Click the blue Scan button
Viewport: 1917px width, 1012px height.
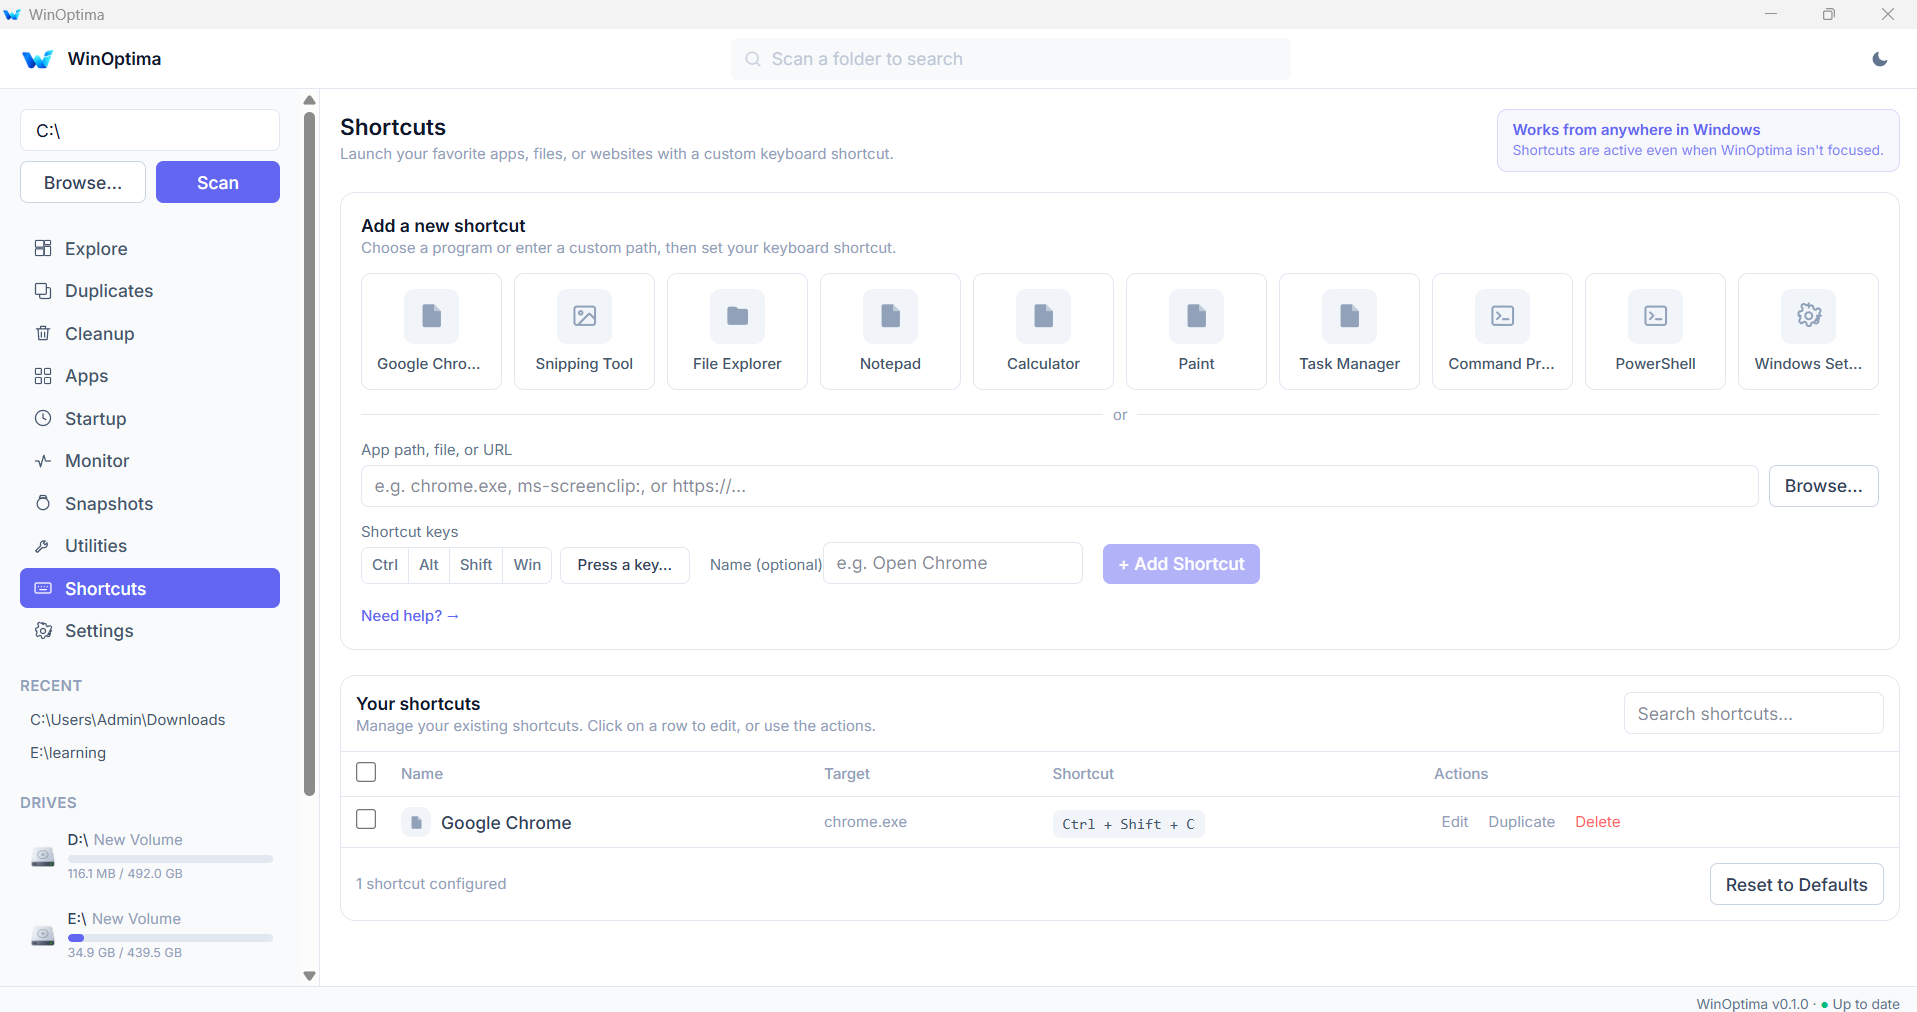pos(218,182)
